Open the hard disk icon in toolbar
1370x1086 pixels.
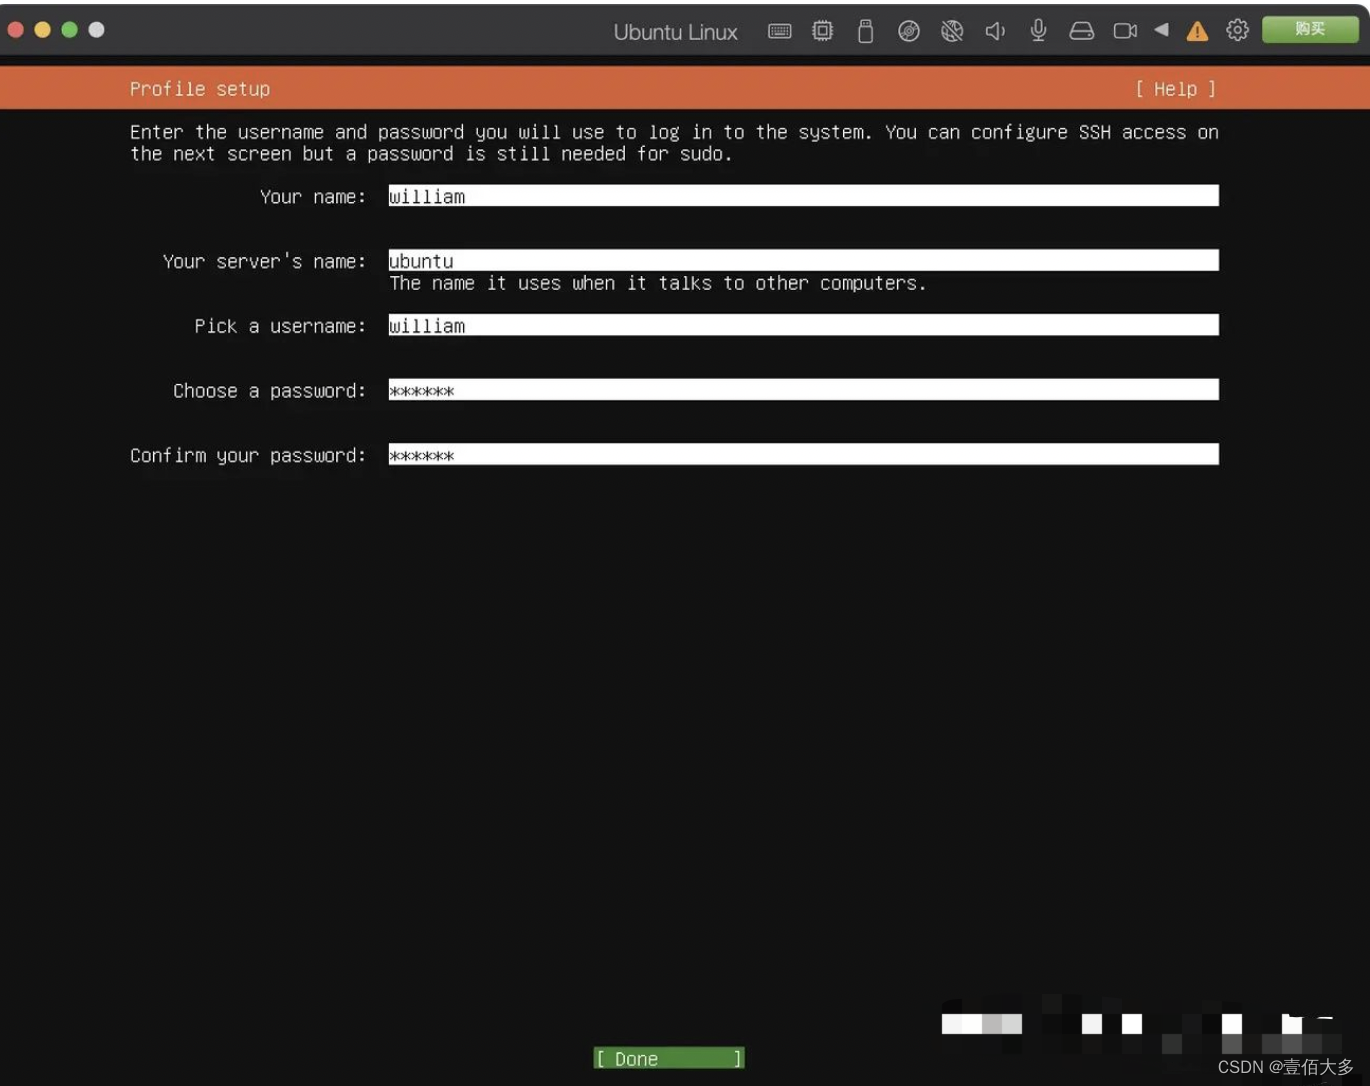pyautogui.click(x=1082, y=31)
